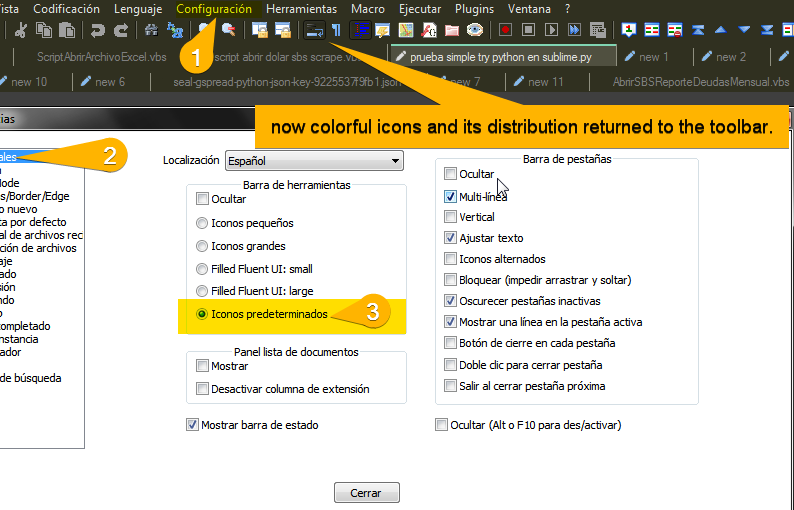This screenshot has width=794, height=510.
Task: Open the Codificación menu
Action: 66,9
